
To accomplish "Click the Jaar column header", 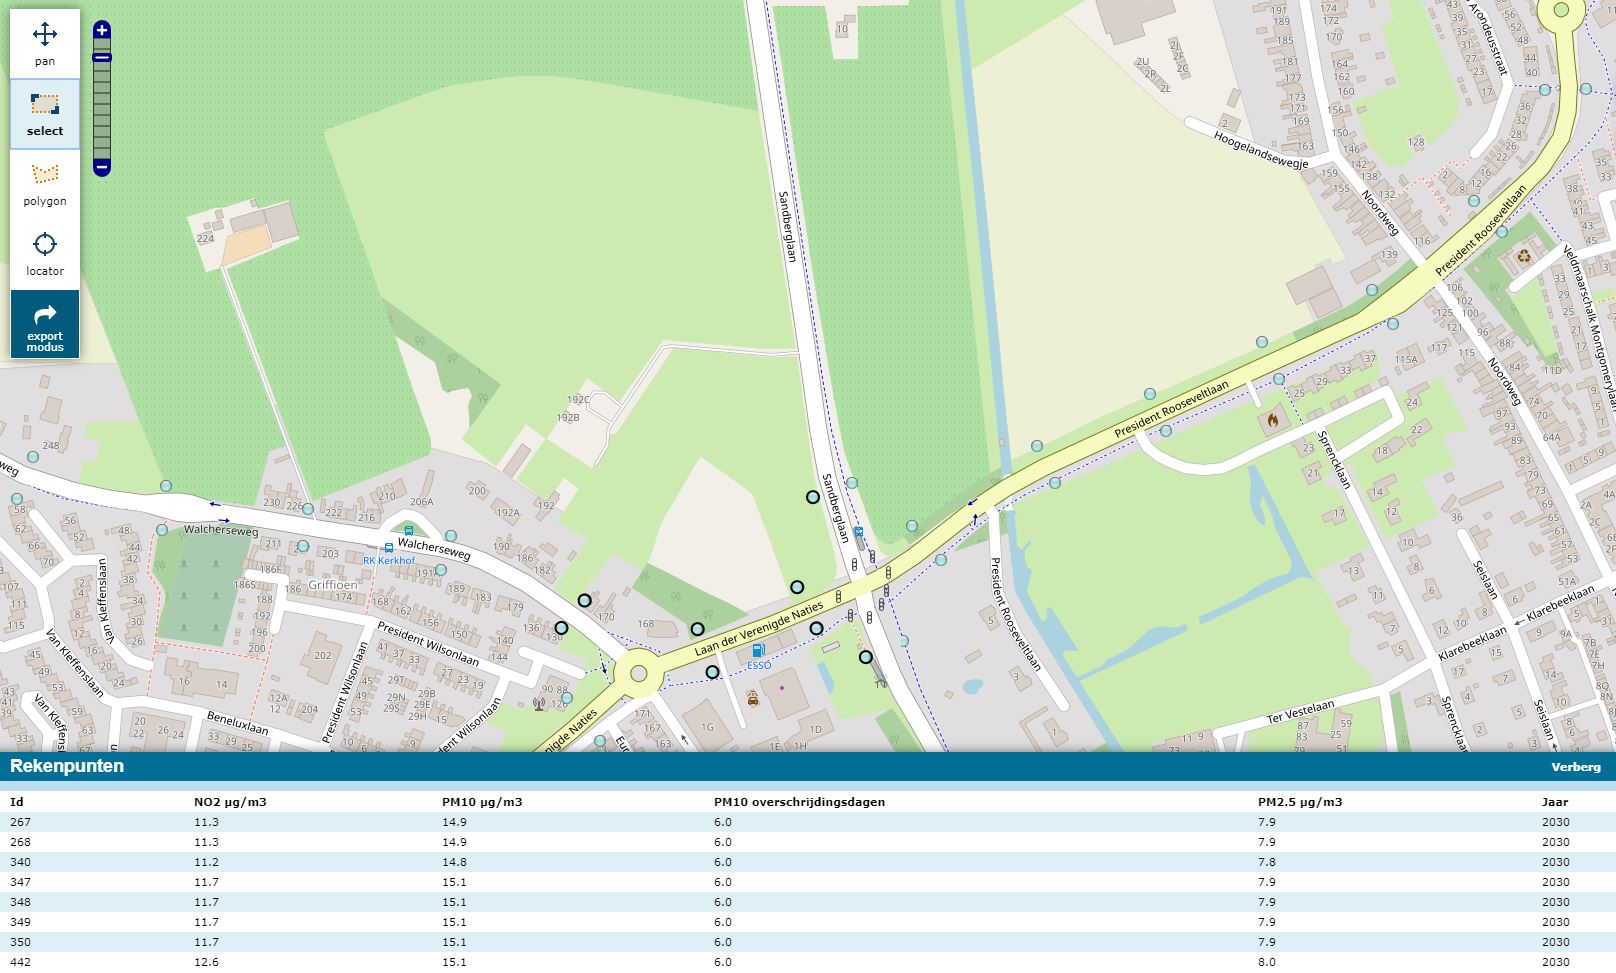I will (x=1555, y=802).
